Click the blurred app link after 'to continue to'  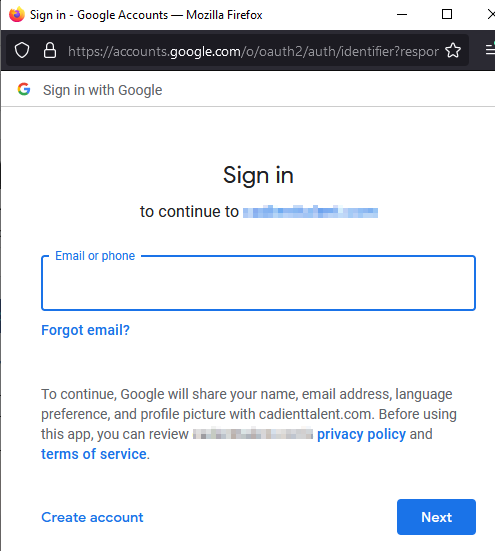click(x=310, y=212)
